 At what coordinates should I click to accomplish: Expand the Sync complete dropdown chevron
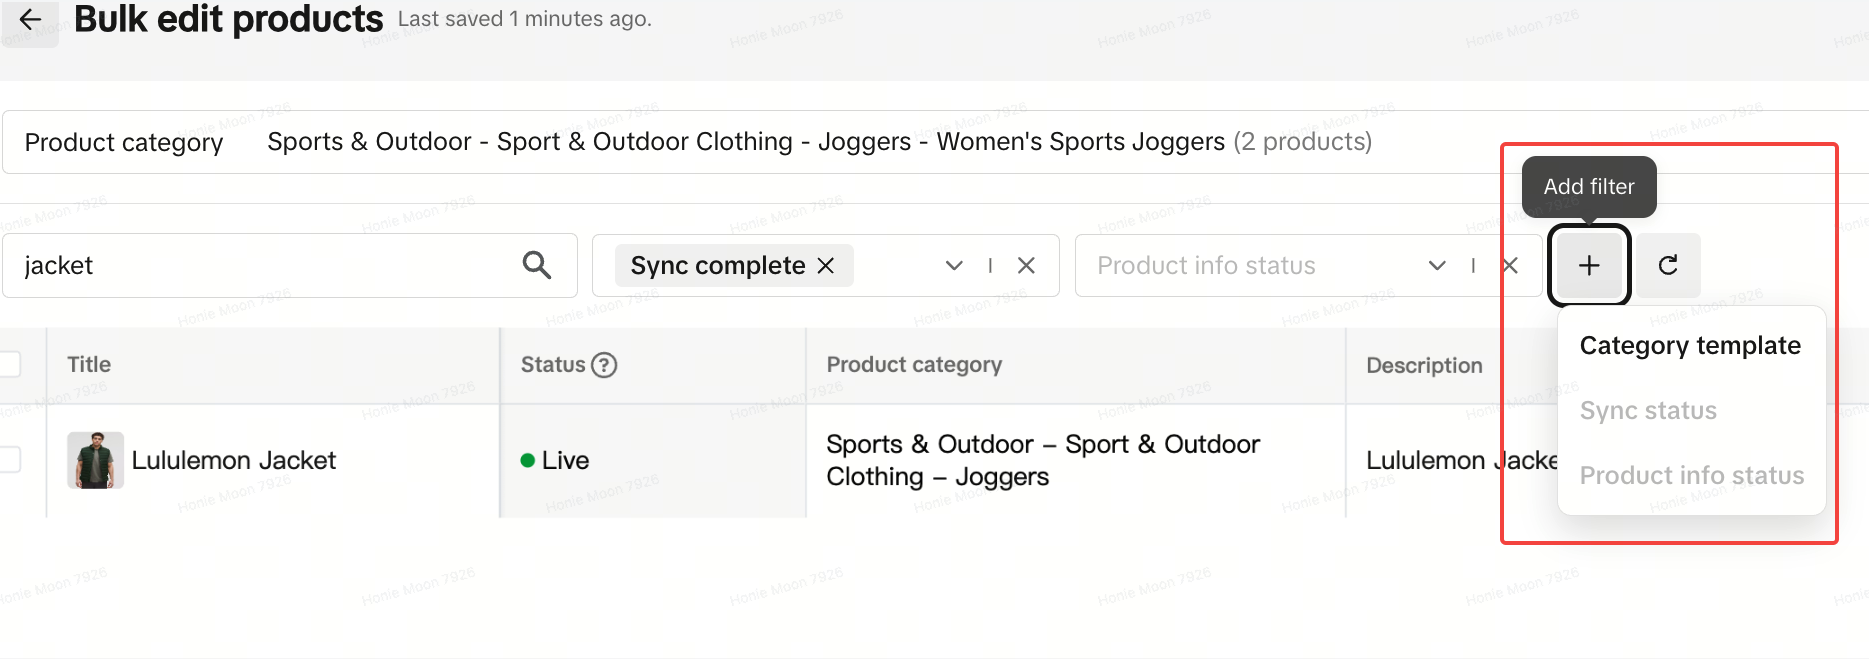[x=954, y=265]
